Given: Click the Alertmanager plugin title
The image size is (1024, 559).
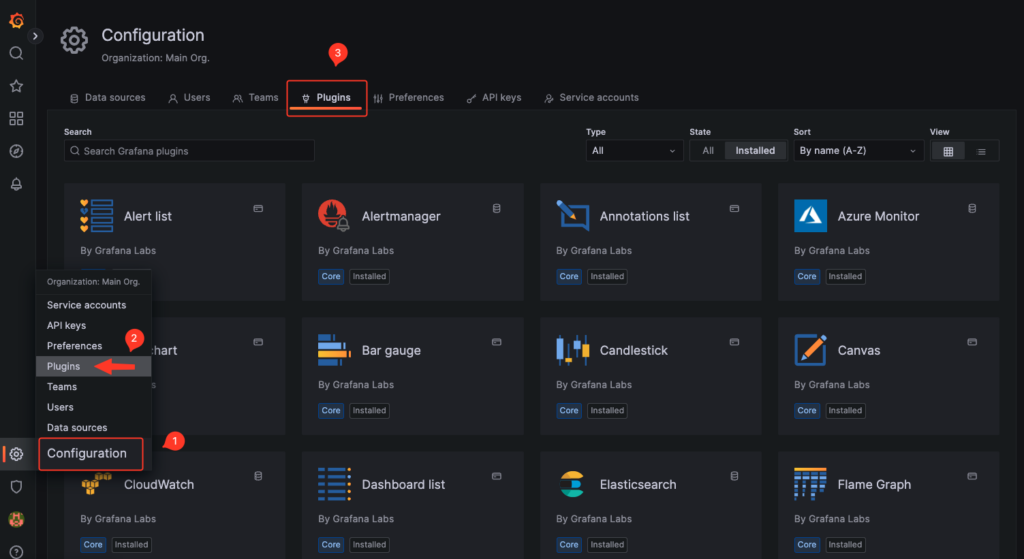Looking at the screenshot, I should [401, 216].
